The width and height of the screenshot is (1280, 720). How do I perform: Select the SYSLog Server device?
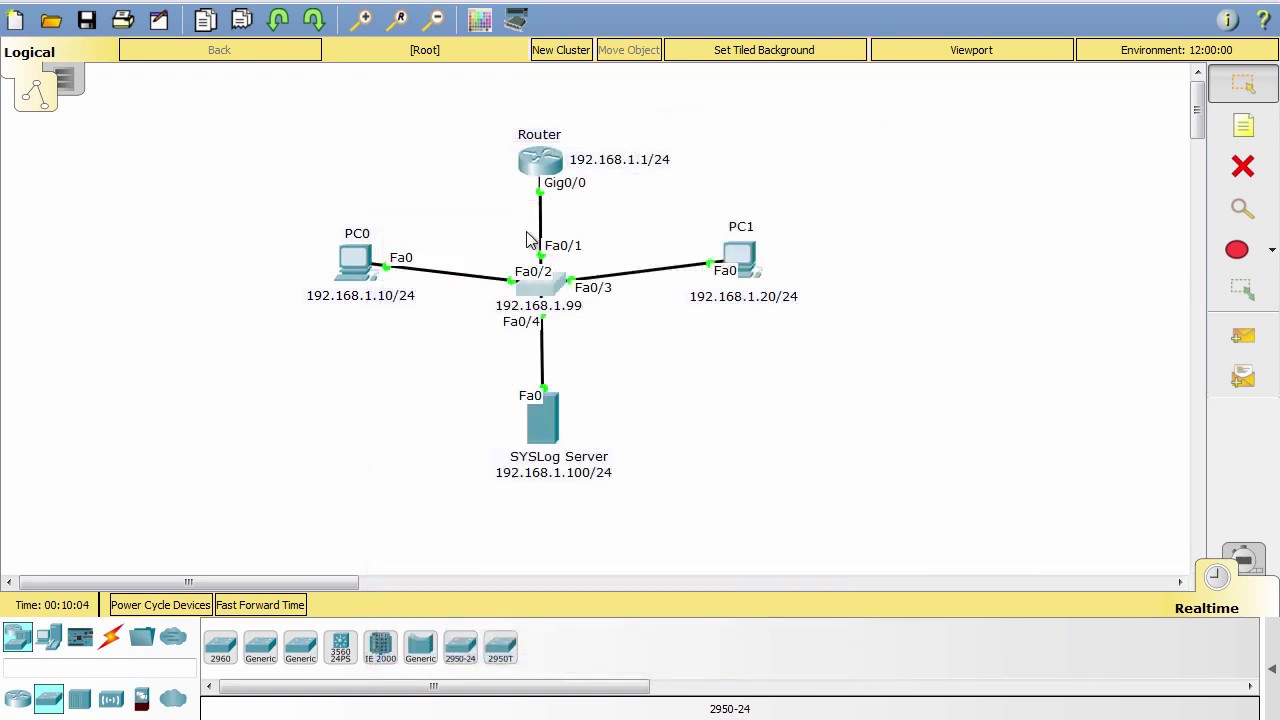(543, 418)
